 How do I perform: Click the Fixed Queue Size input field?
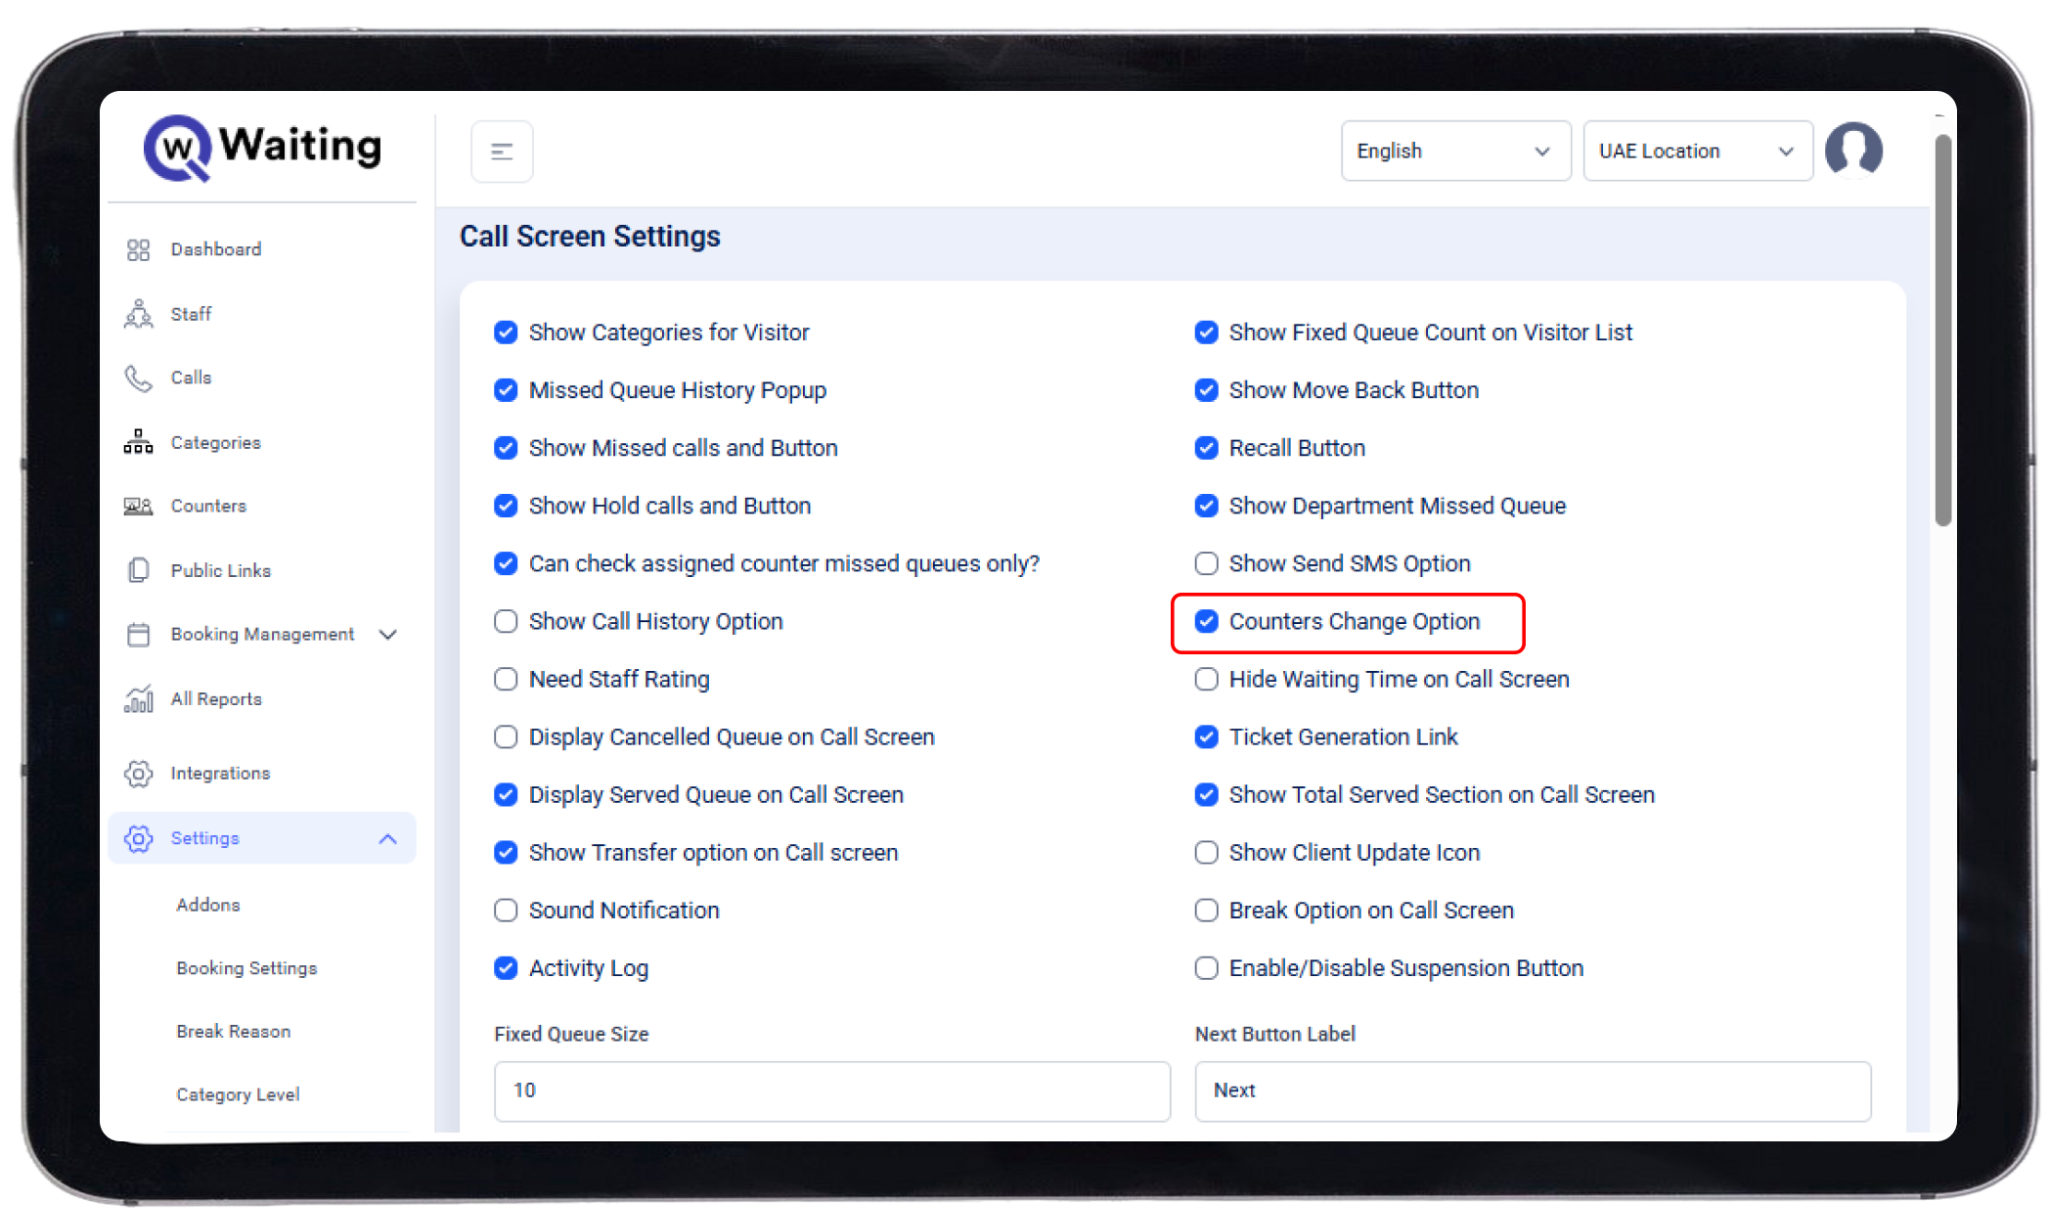pyautogui.click(x=832, y=1091)
